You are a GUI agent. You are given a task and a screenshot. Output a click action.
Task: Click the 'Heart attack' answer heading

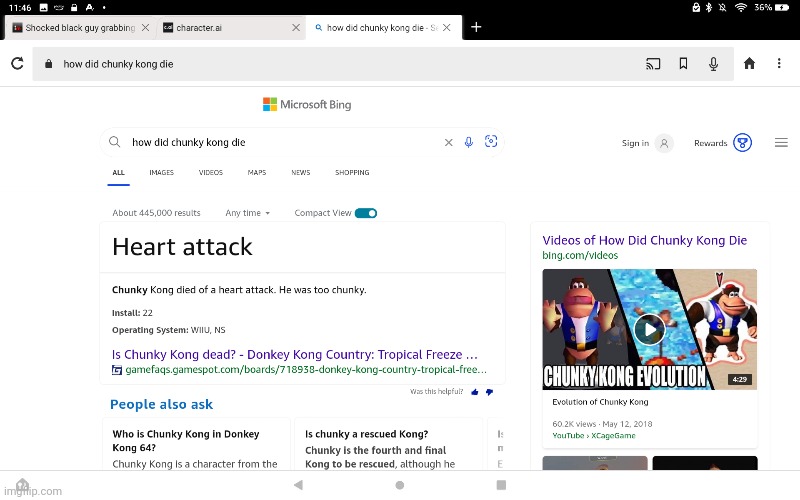pyautogui.click(x=182, y=247)
